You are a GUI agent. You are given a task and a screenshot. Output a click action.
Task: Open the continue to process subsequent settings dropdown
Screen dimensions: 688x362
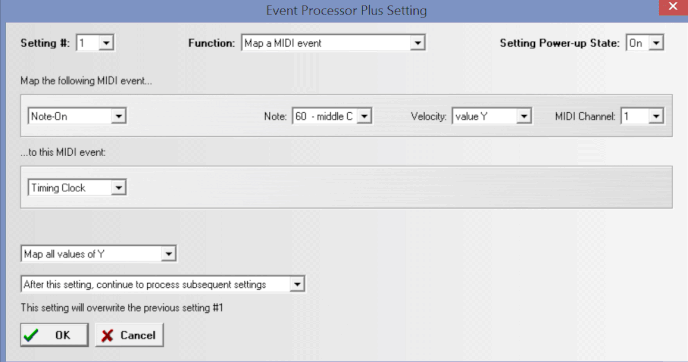click(x=163, y=284)
